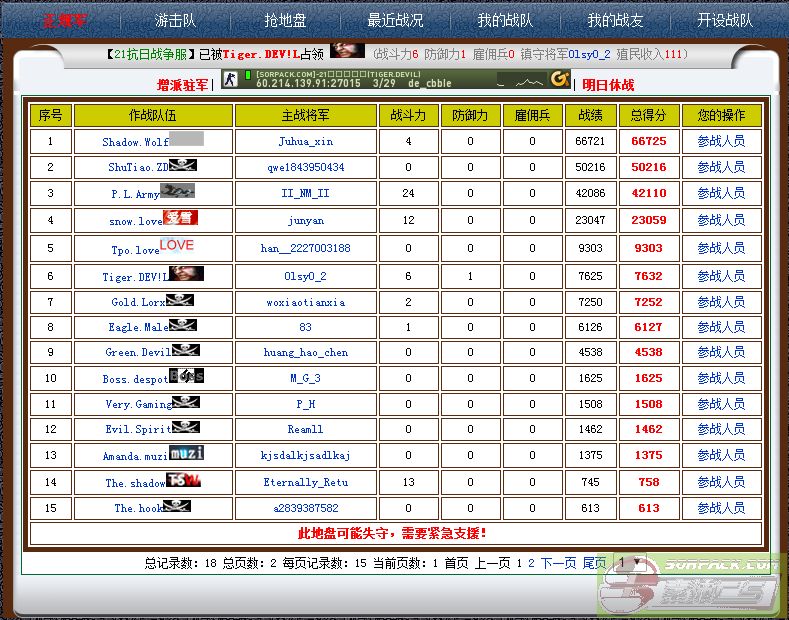
Task: Go to the 我的战队 tab
Action: pyautogui.click(x=504, y=20)
